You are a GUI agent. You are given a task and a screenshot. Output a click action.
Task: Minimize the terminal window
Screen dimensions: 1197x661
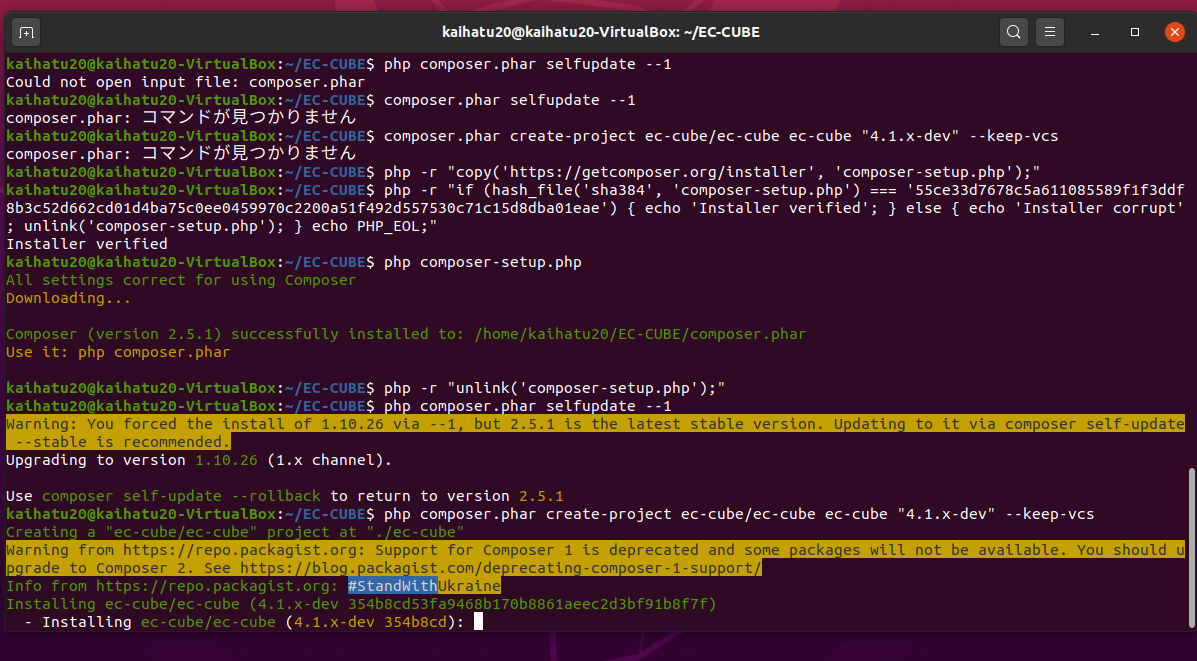pos(1095,32)
